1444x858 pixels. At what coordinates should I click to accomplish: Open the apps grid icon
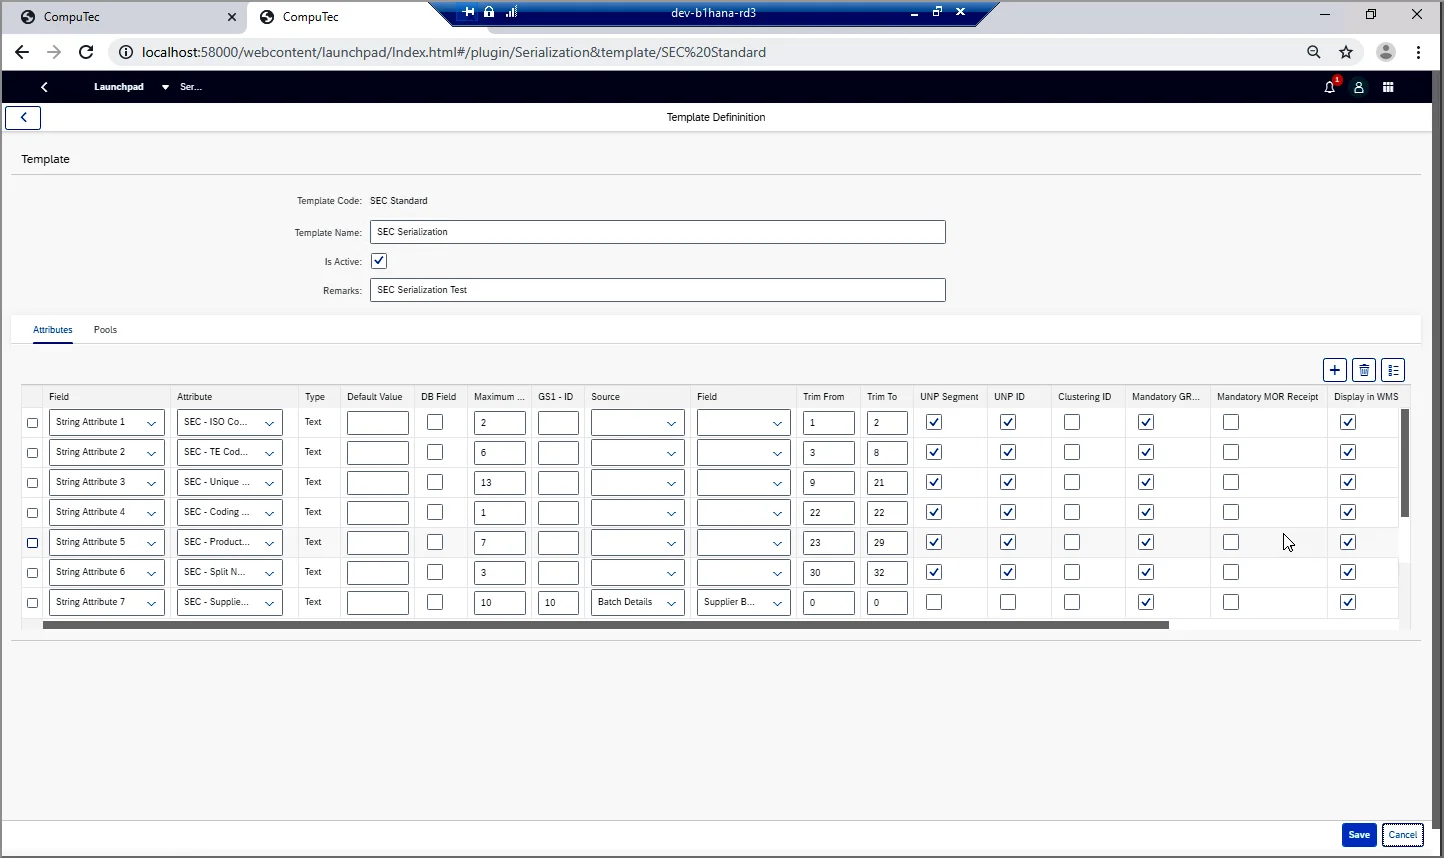(x=1388, y=87)
